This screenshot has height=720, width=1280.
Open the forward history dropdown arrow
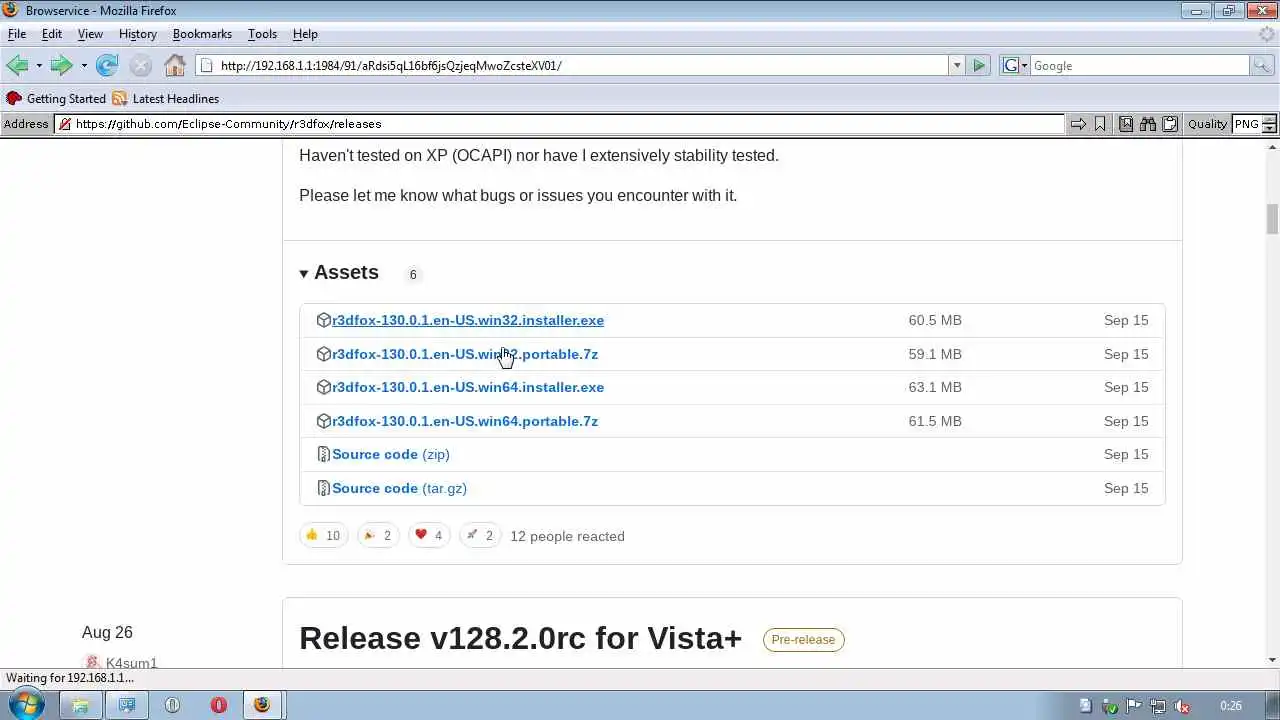click(x=84, y=65)
